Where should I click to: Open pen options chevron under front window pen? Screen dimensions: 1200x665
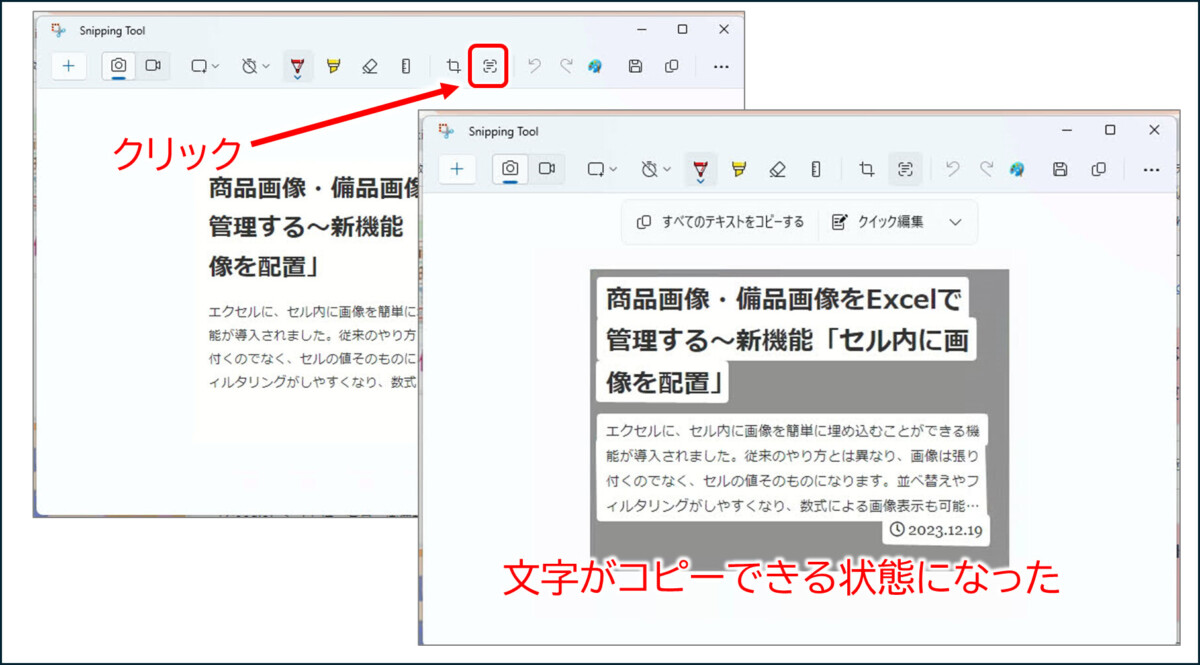(701, 181)
